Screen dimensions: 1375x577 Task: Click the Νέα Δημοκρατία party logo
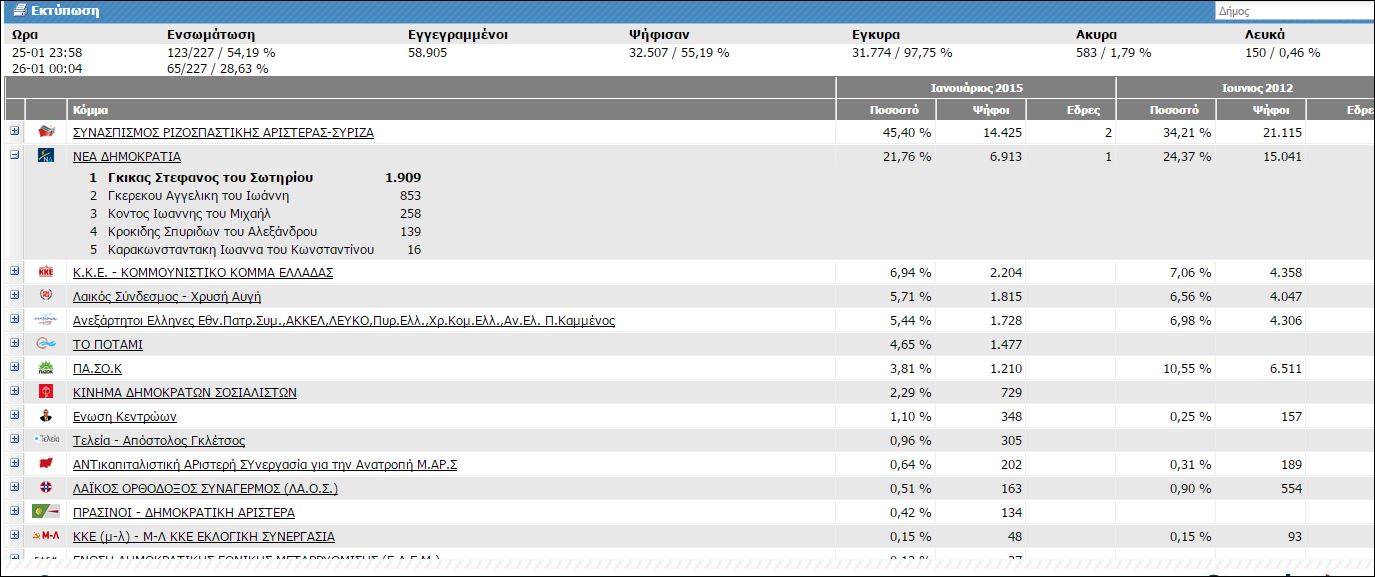click(46, 156)
